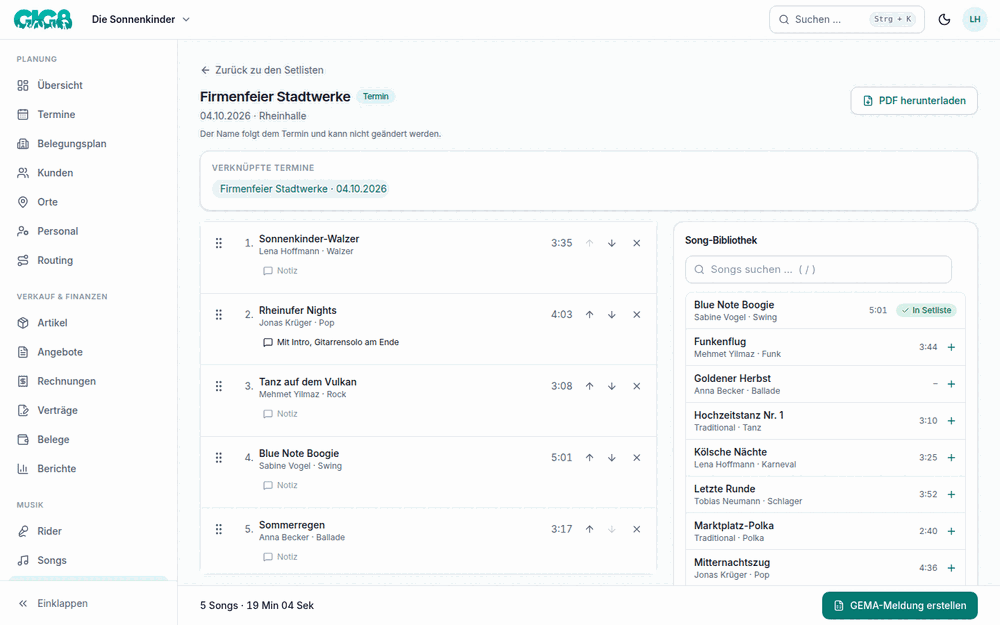Remove Sommerregen from setlist
The width and height of the screenshot is (1000, 625).
click(636, 529)
